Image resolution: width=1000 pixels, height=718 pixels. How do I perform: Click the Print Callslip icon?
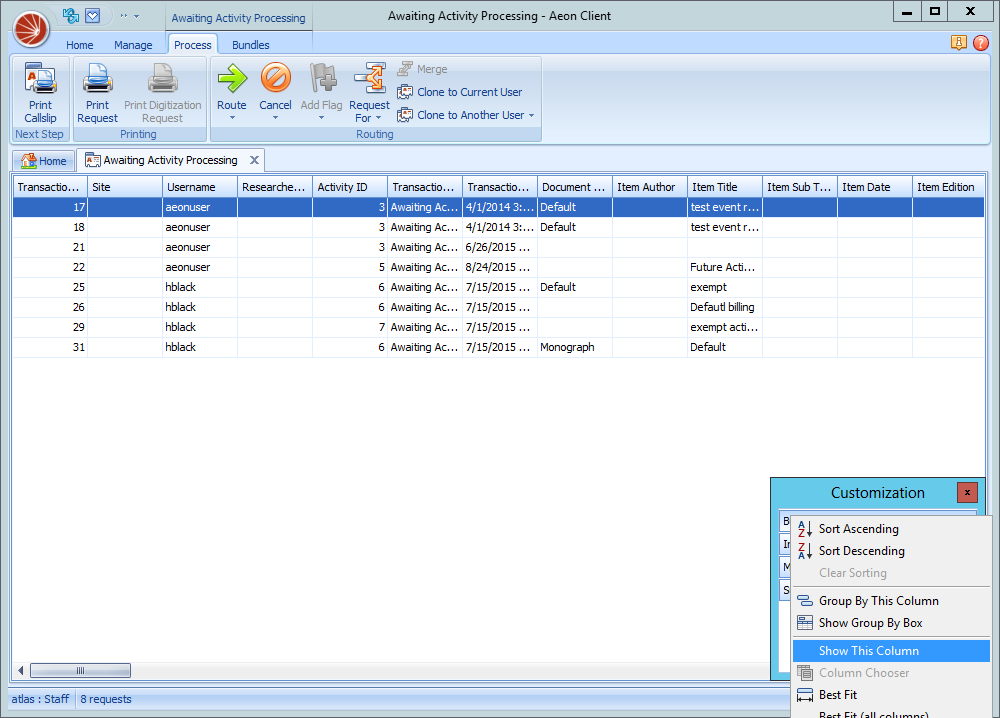(x=40, y=80)
